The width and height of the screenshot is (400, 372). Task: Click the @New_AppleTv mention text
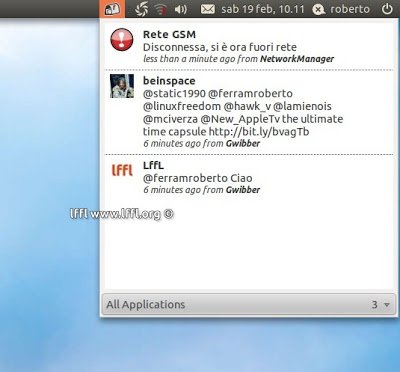click(x=240, y=119)
